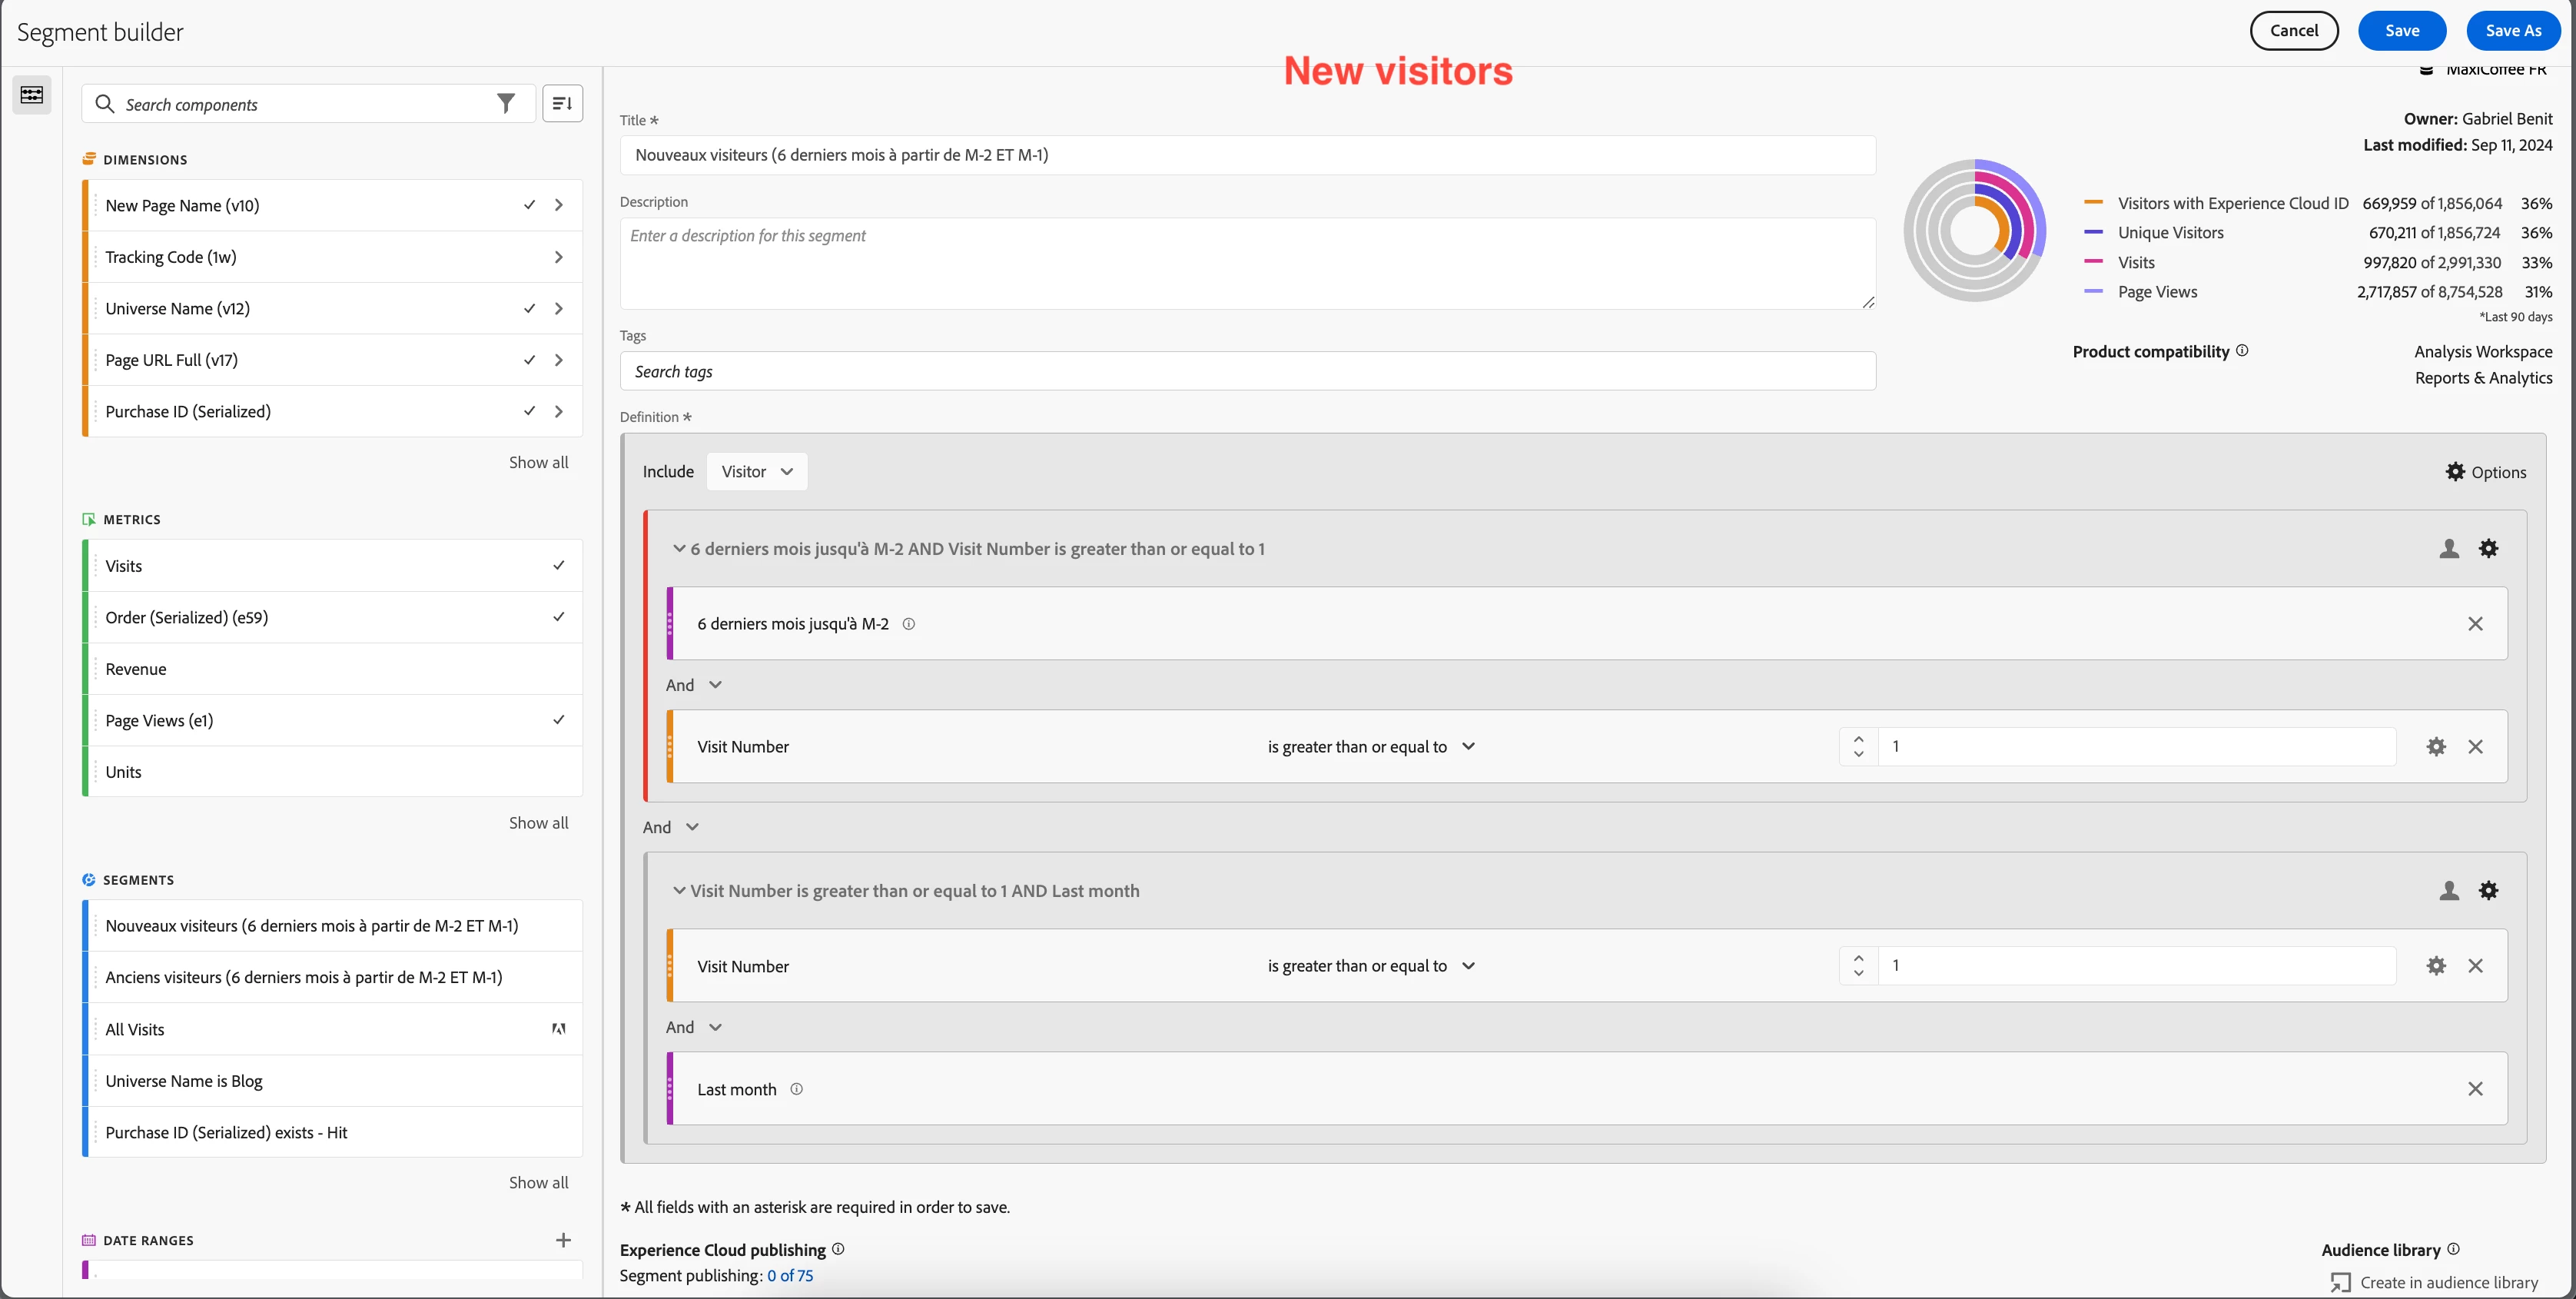This screenshot has height=1299, width=2576.
Task: Open the Include Visitor dropdown
Action: click(x=756, y=472)
